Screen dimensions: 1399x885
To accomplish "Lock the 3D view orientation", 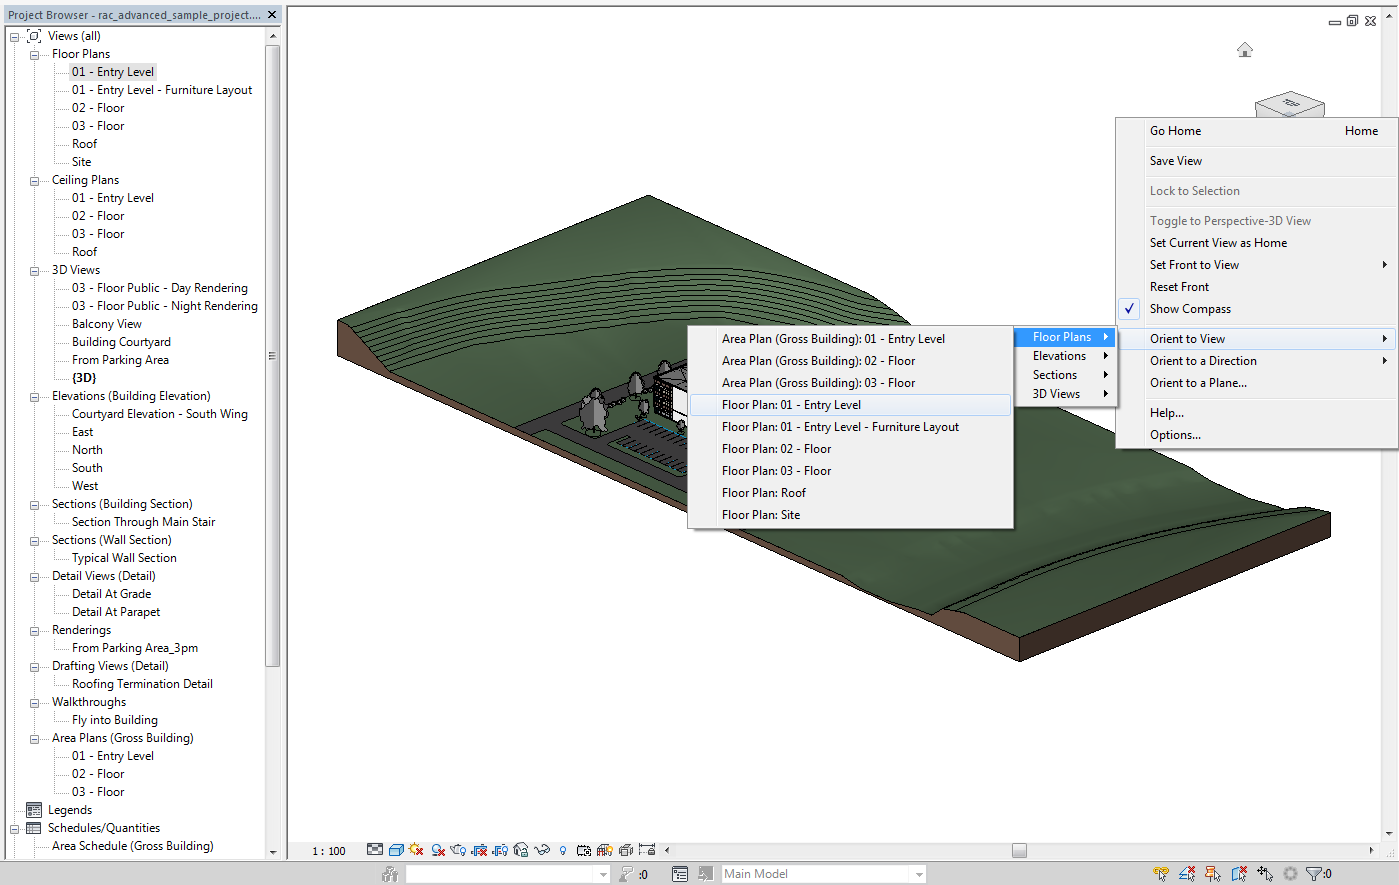I will pos(519,849).
